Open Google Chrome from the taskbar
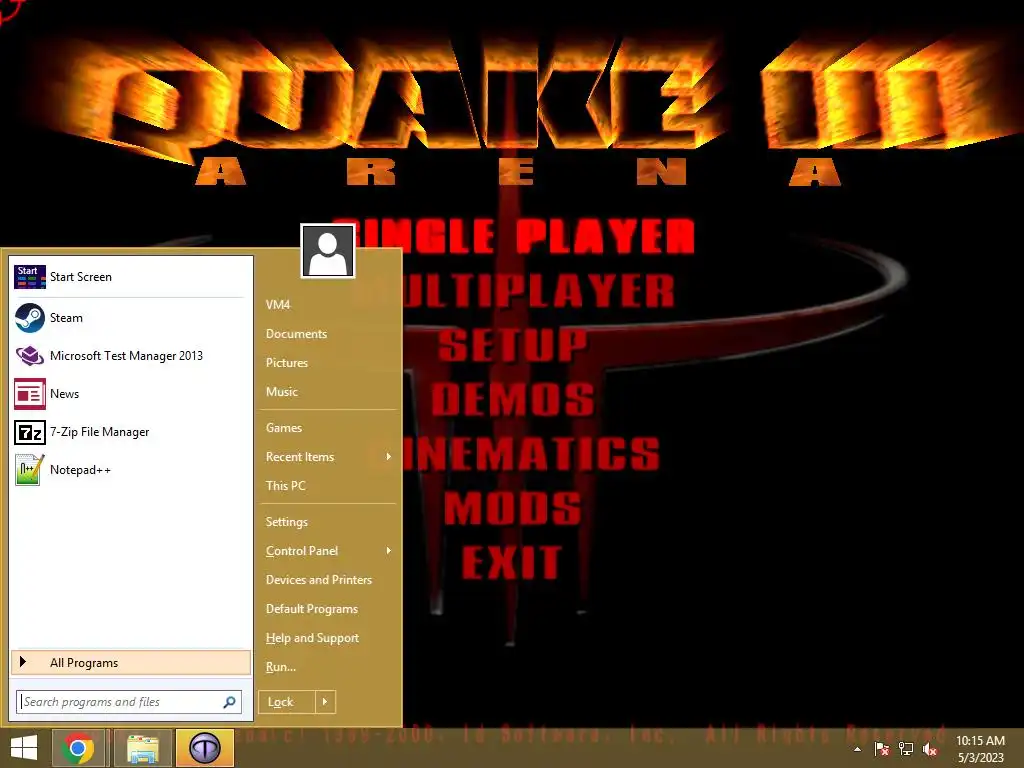This screenshot has height=768, width=1024. pyautogui.click(x=78, y=748)
